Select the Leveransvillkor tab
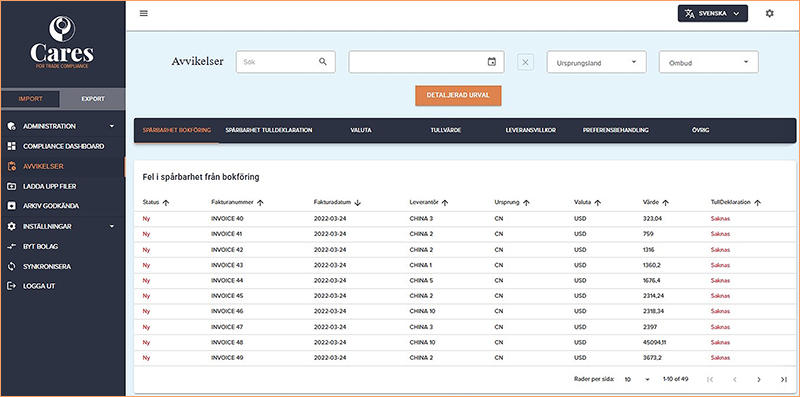800x397 pixels. pos(531,130)
